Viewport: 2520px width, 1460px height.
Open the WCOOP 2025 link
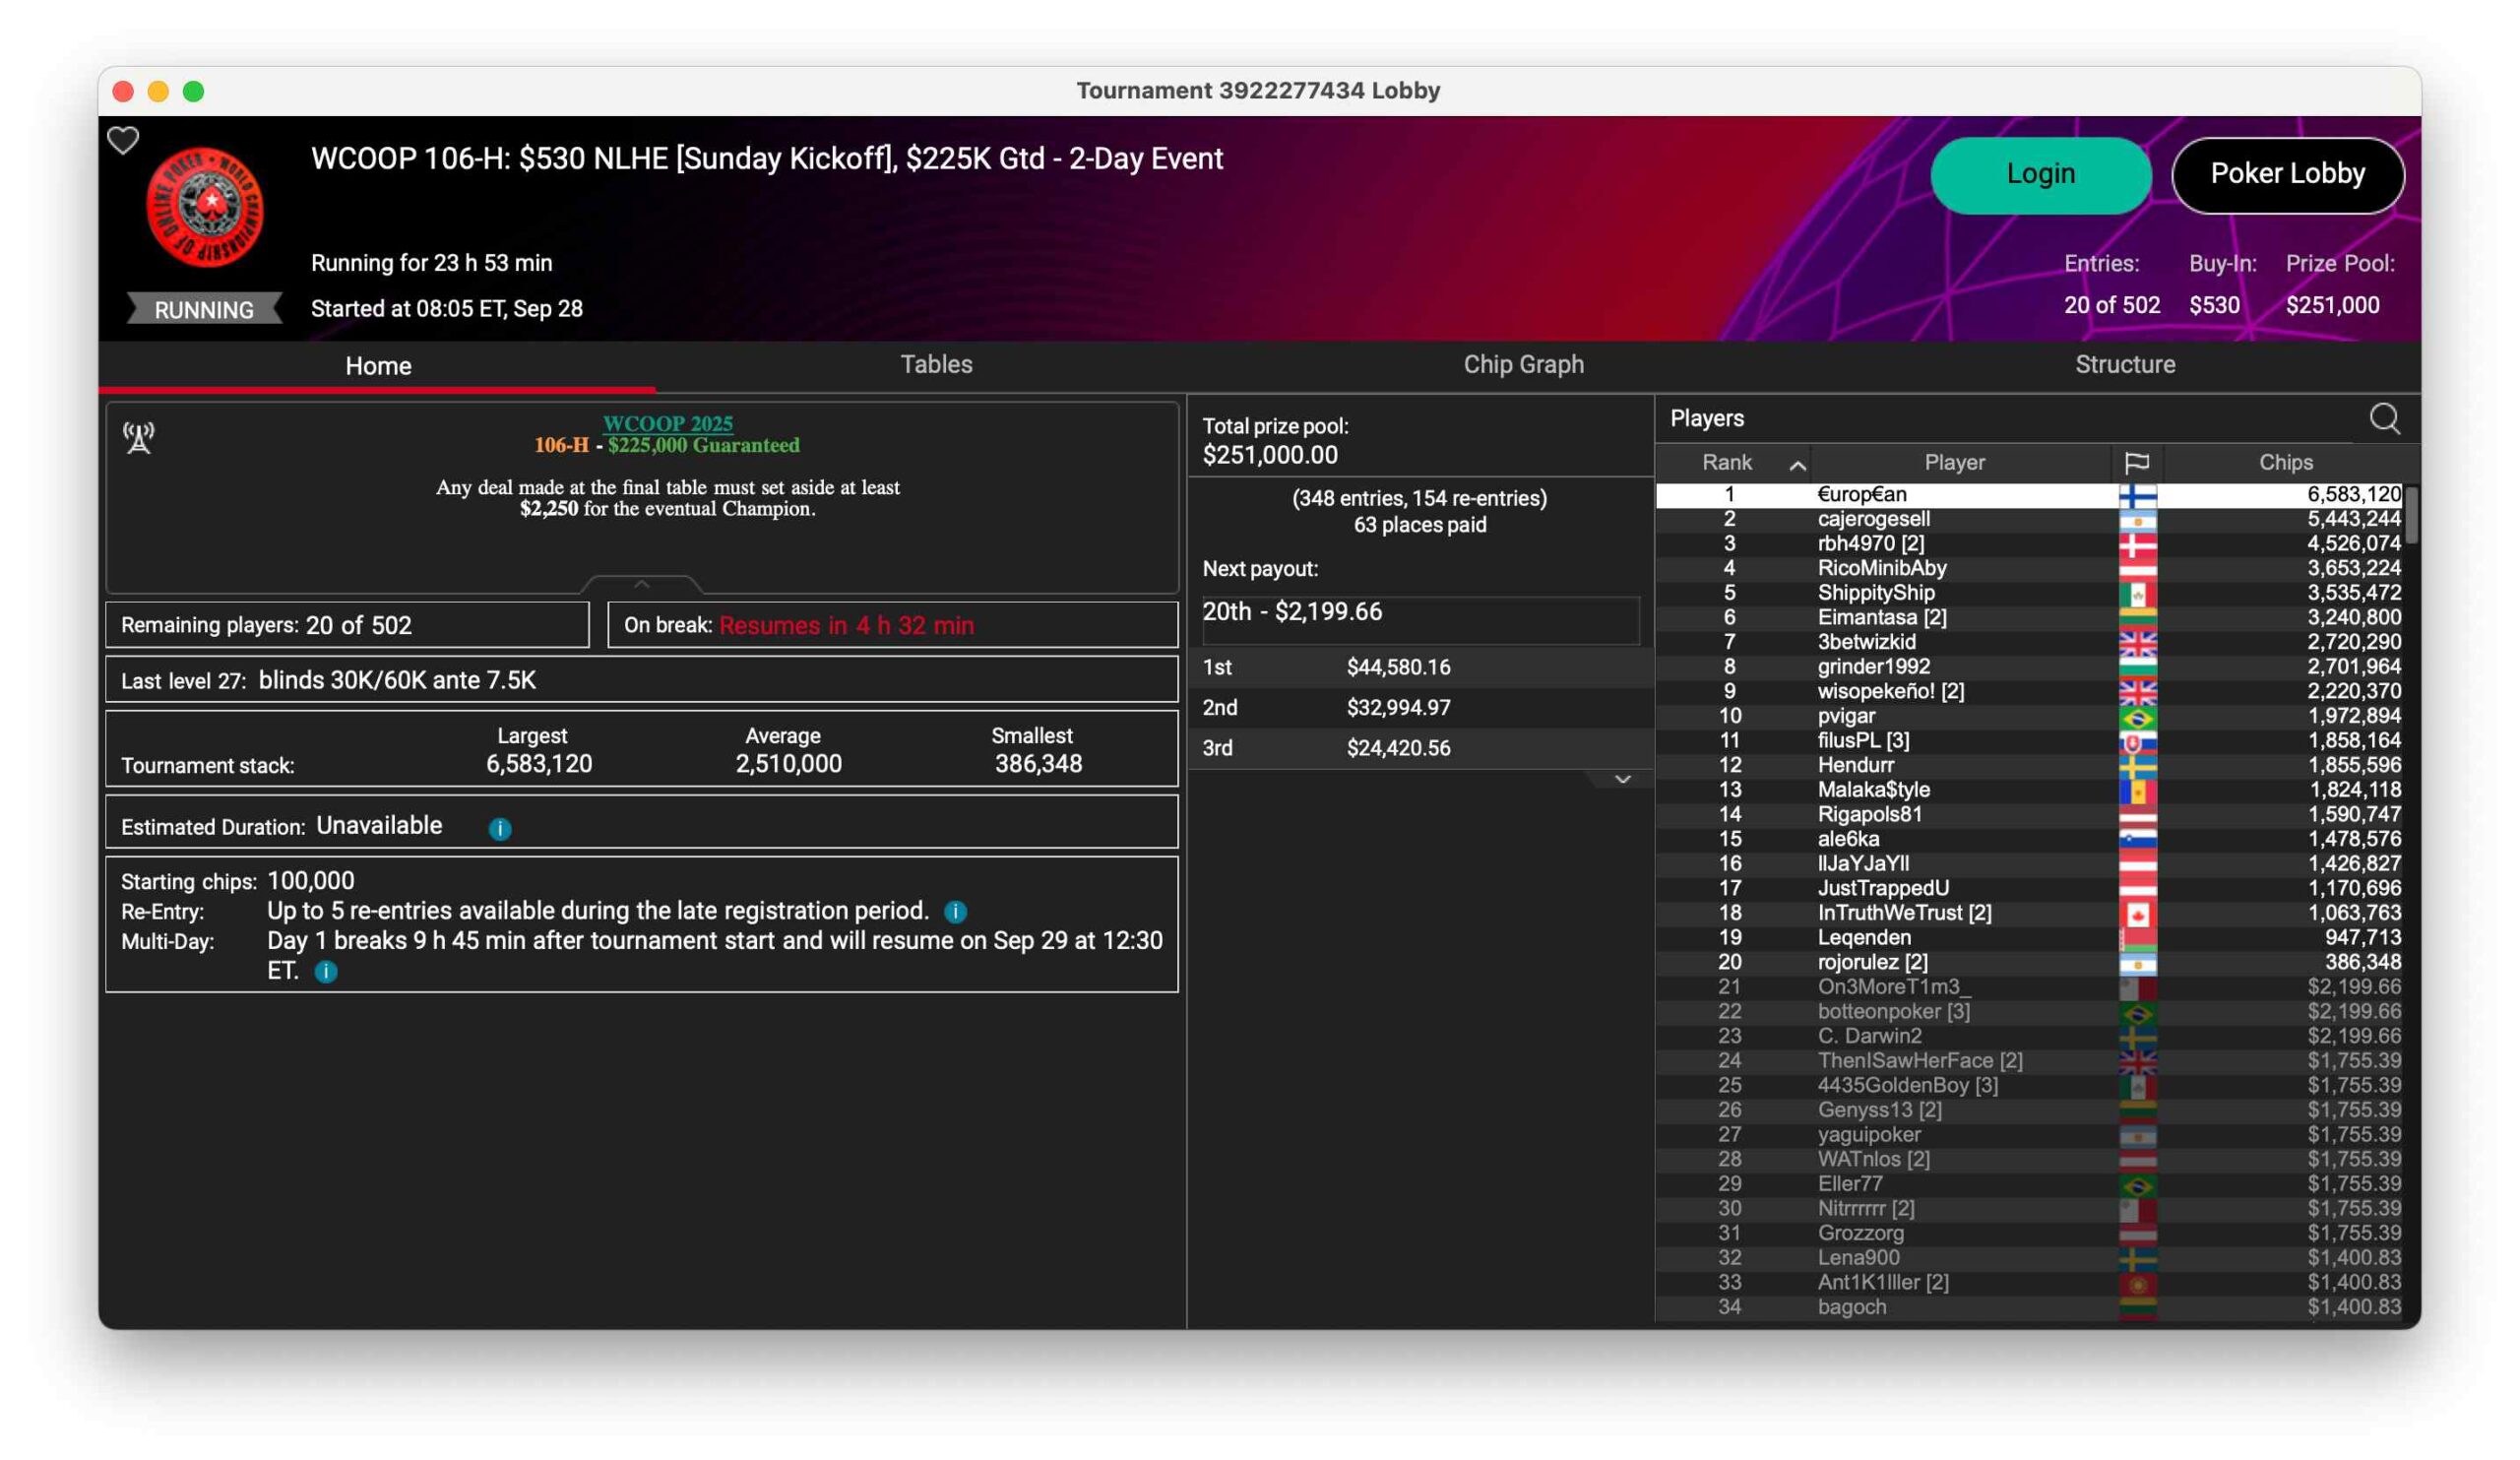(x=667, y=423)
